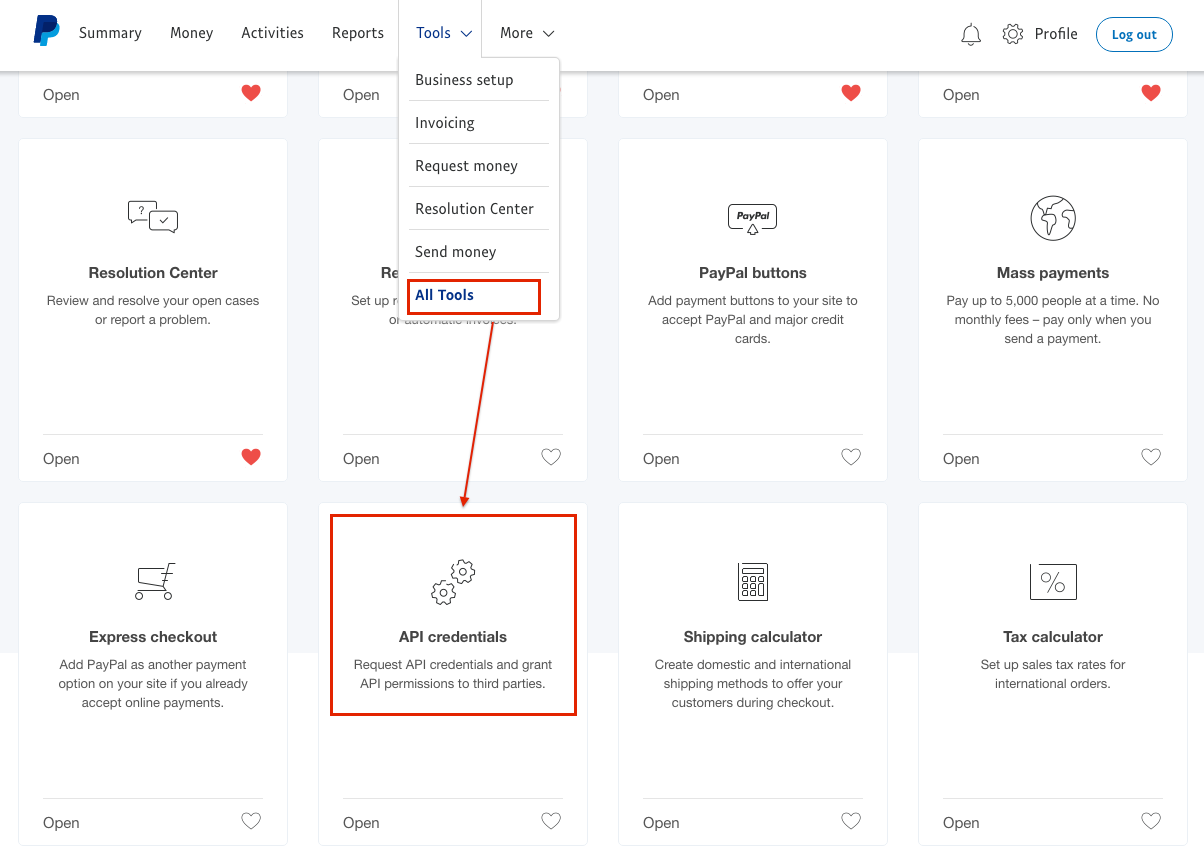The image size is (1204, 861).
Task: Click the Shipping calculator icon
Action: click(x=753, y=581)
